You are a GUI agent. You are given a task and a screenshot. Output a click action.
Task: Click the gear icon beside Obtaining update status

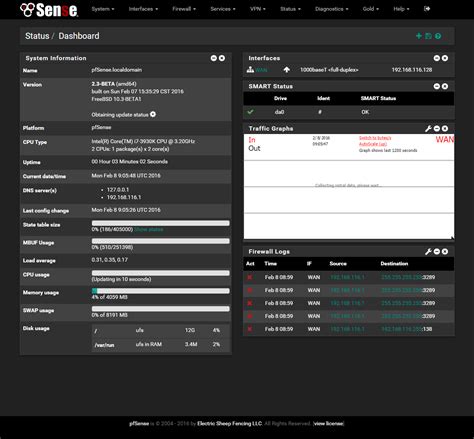click(153, 114)
